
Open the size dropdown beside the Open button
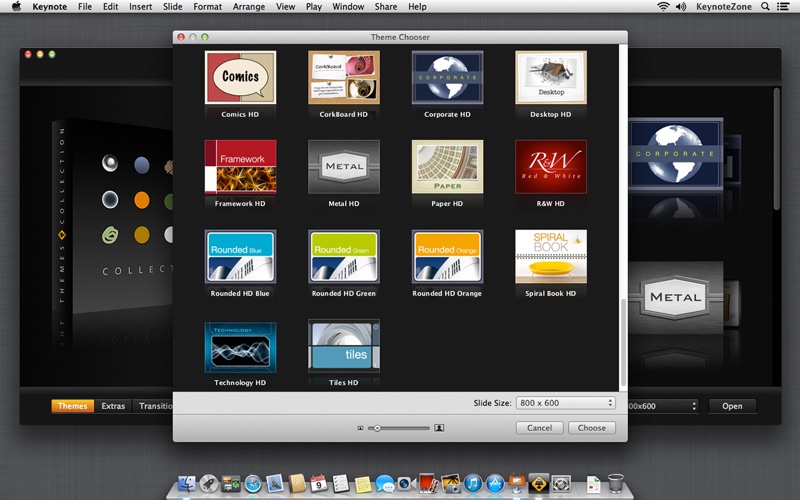click(x=663, y=406)
